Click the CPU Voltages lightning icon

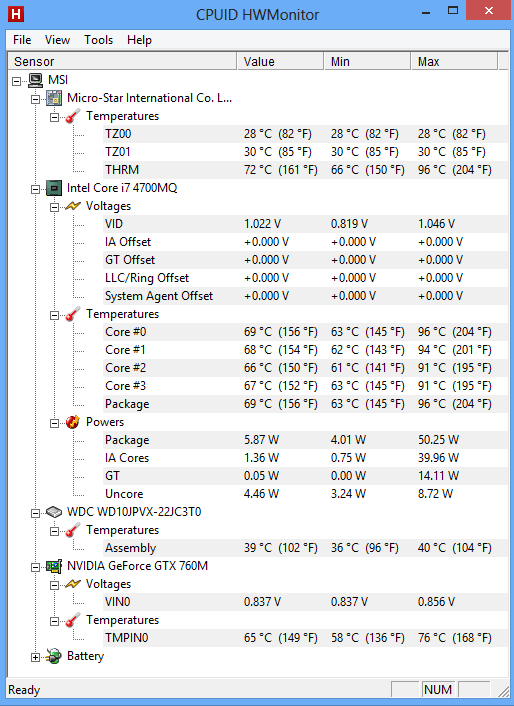point(72,206)
